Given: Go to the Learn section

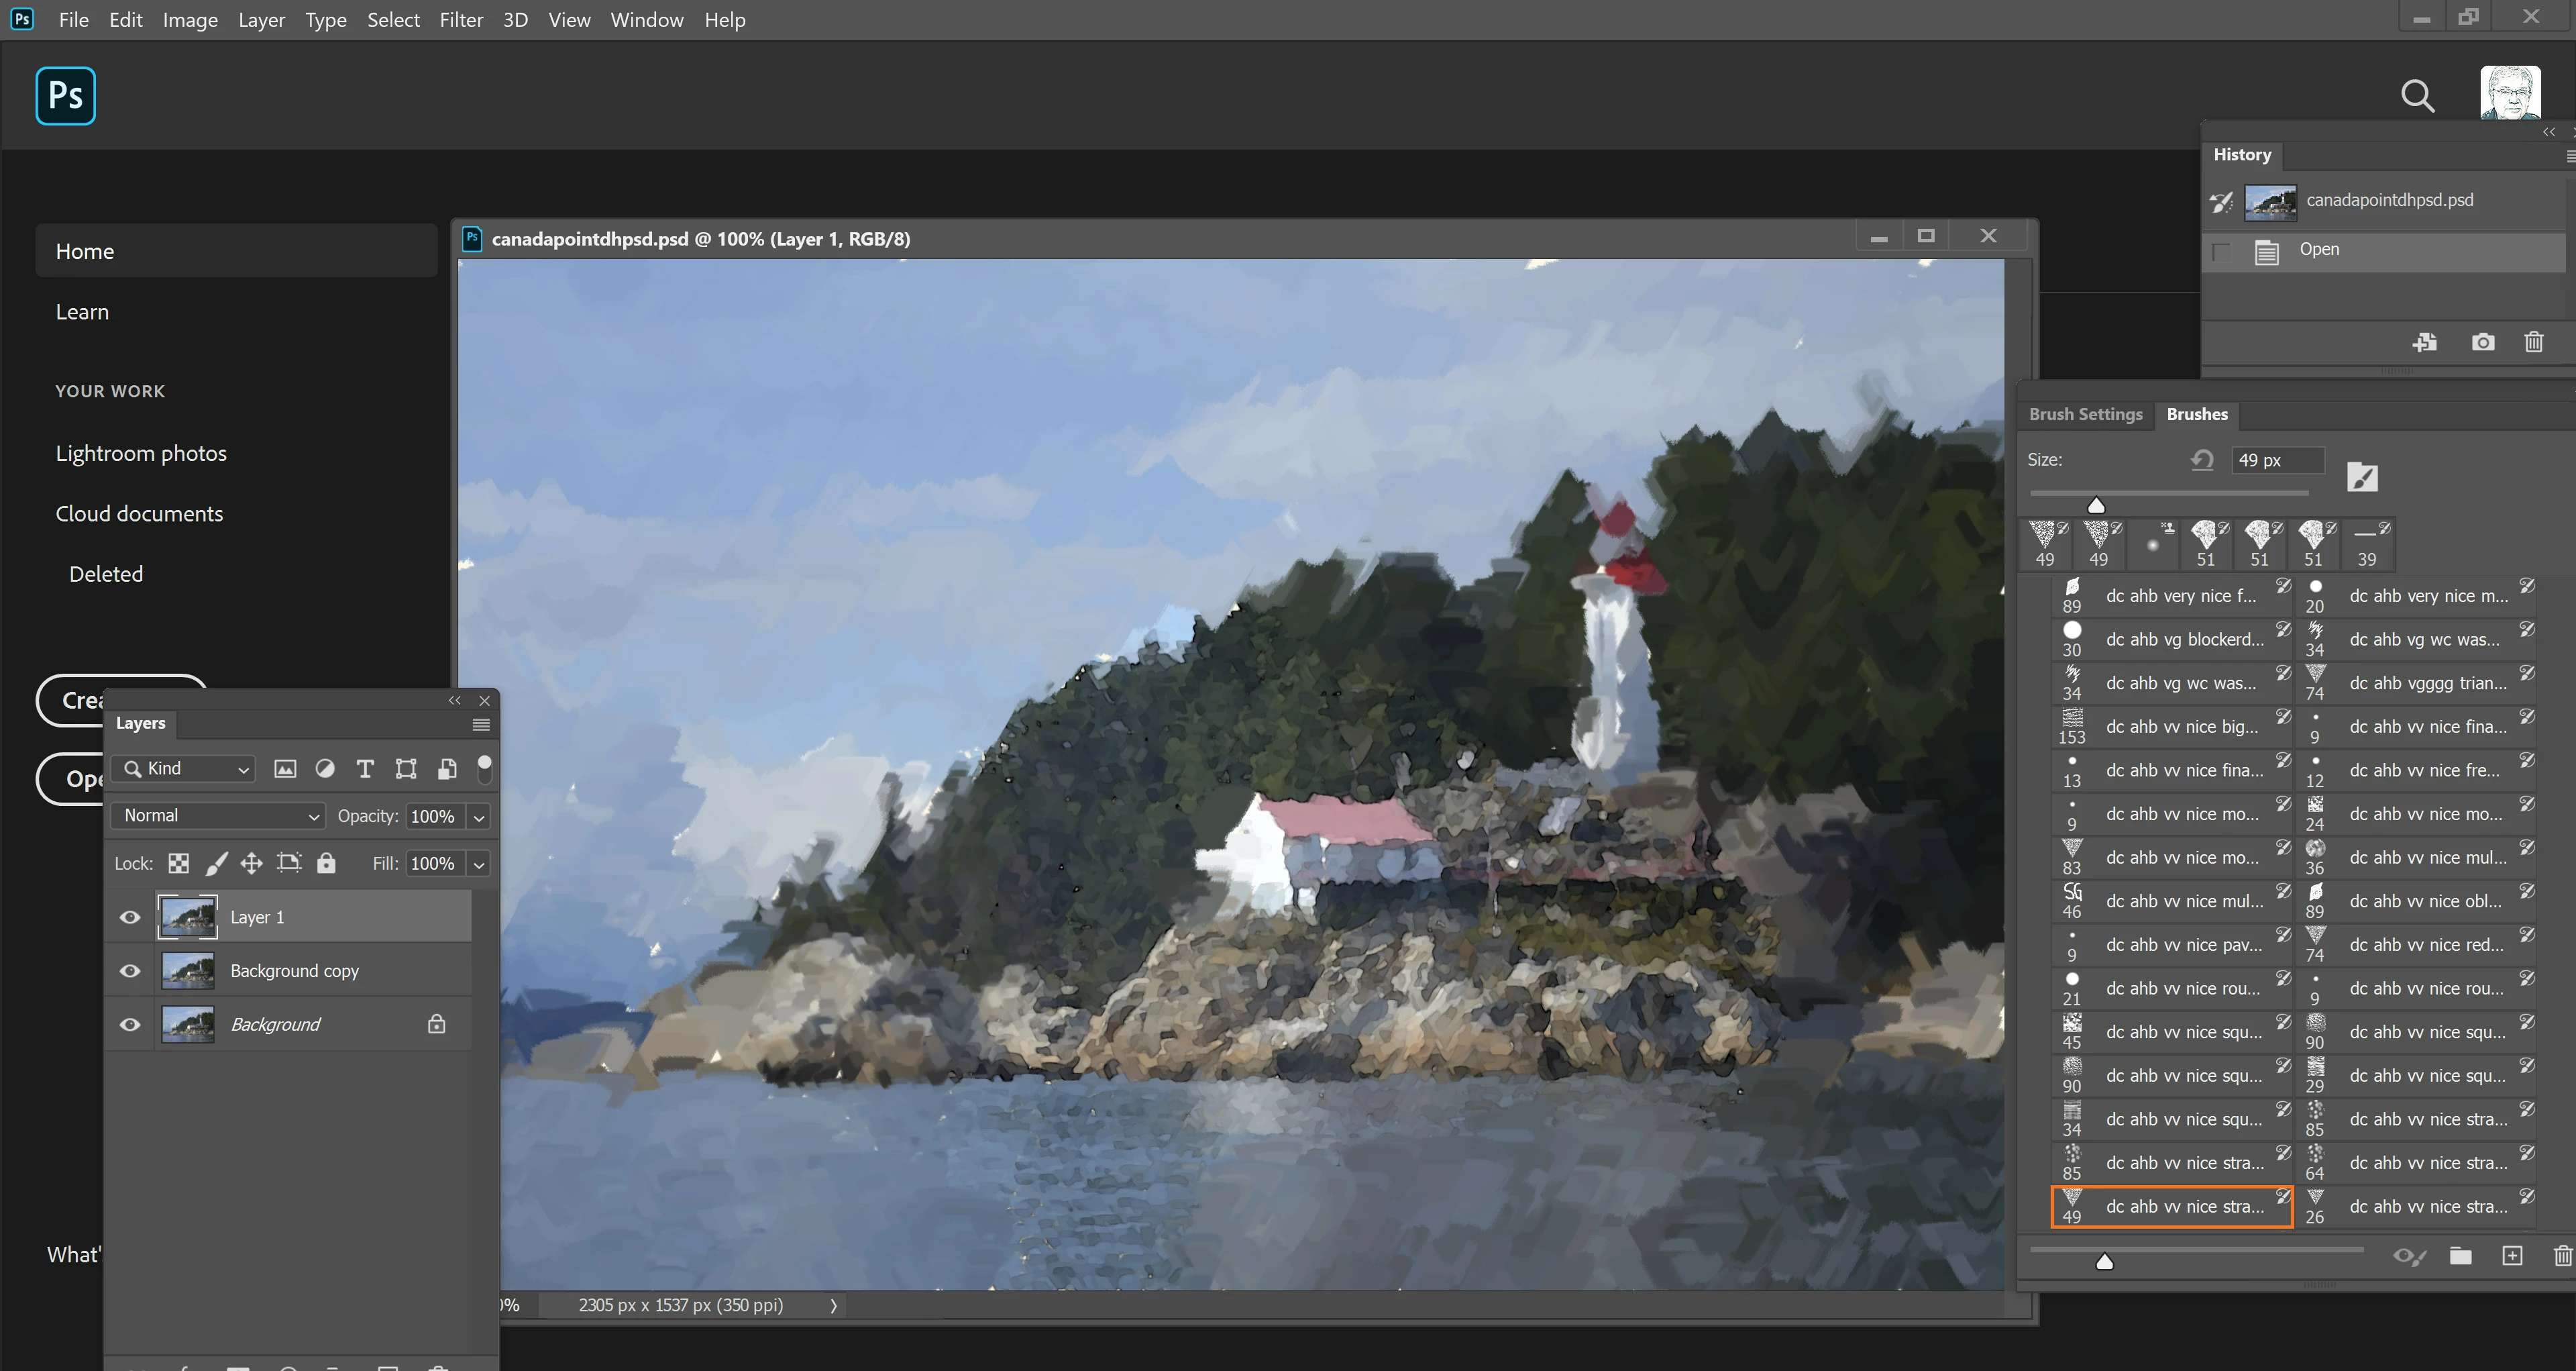Looking at the screenshot, I should tap(82, 312).
